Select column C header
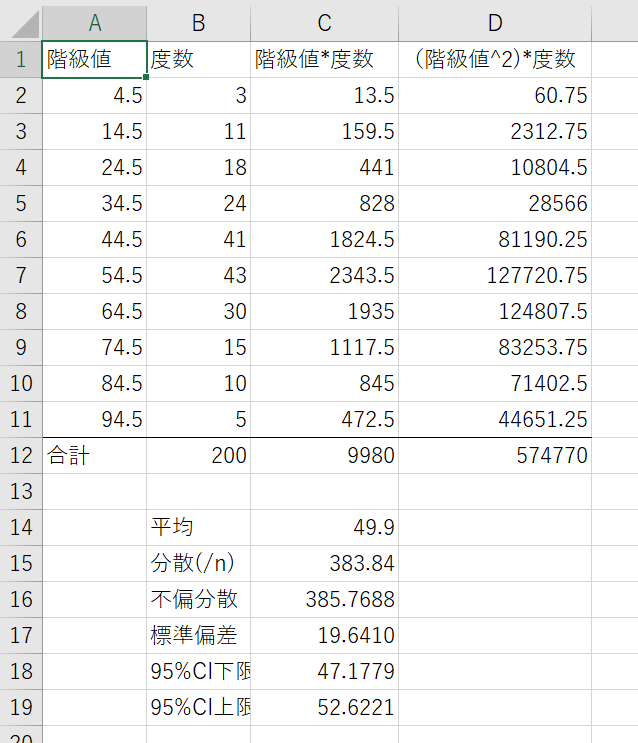The height and width of the screenshot is (743, 638). 324,23
